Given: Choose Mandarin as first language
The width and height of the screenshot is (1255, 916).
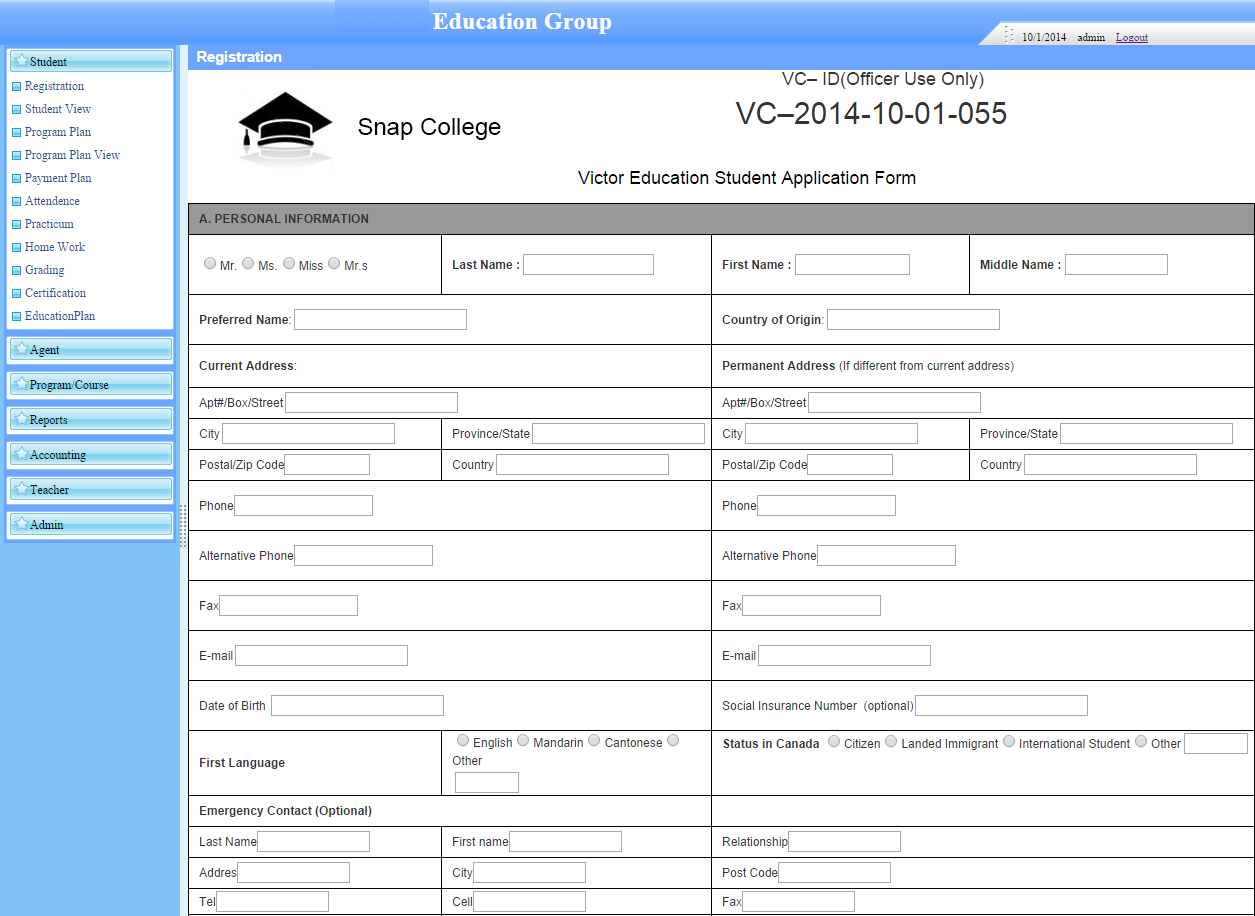Looking at the screenshot, I should 523,740.
